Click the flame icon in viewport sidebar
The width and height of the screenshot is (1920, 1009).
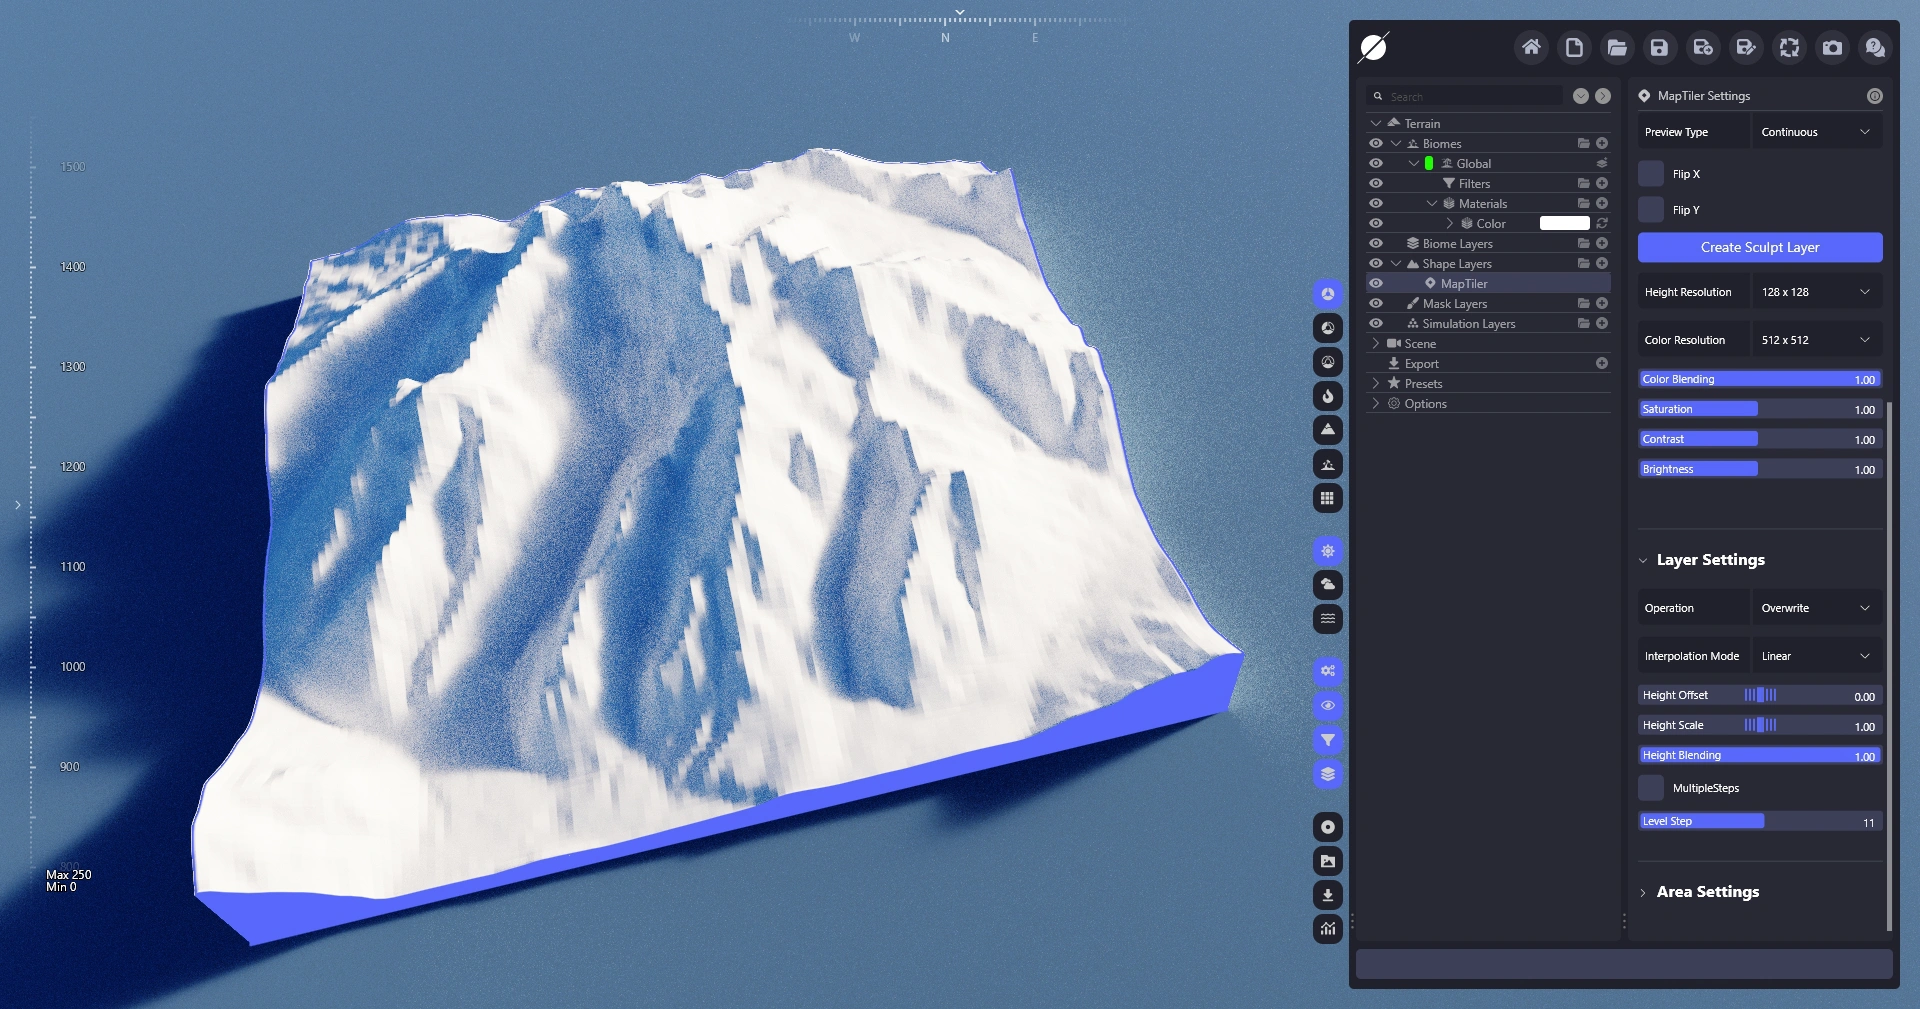(1327, 396)
